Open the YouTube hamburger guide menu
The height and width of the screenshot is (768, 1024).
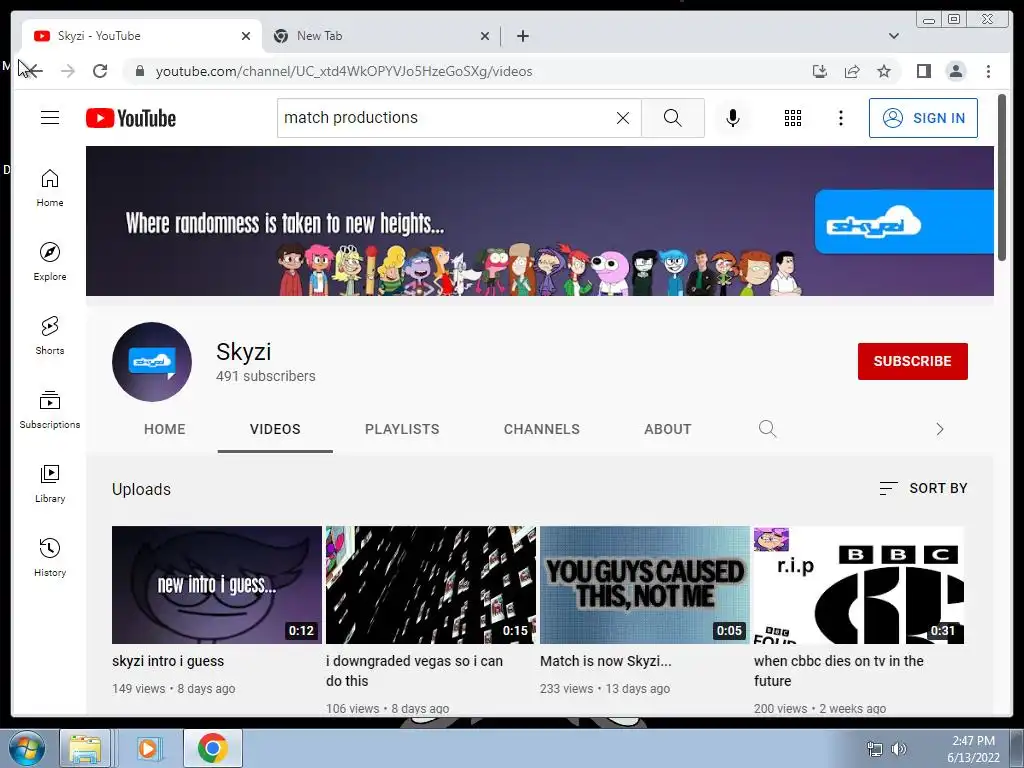(50, 118)
